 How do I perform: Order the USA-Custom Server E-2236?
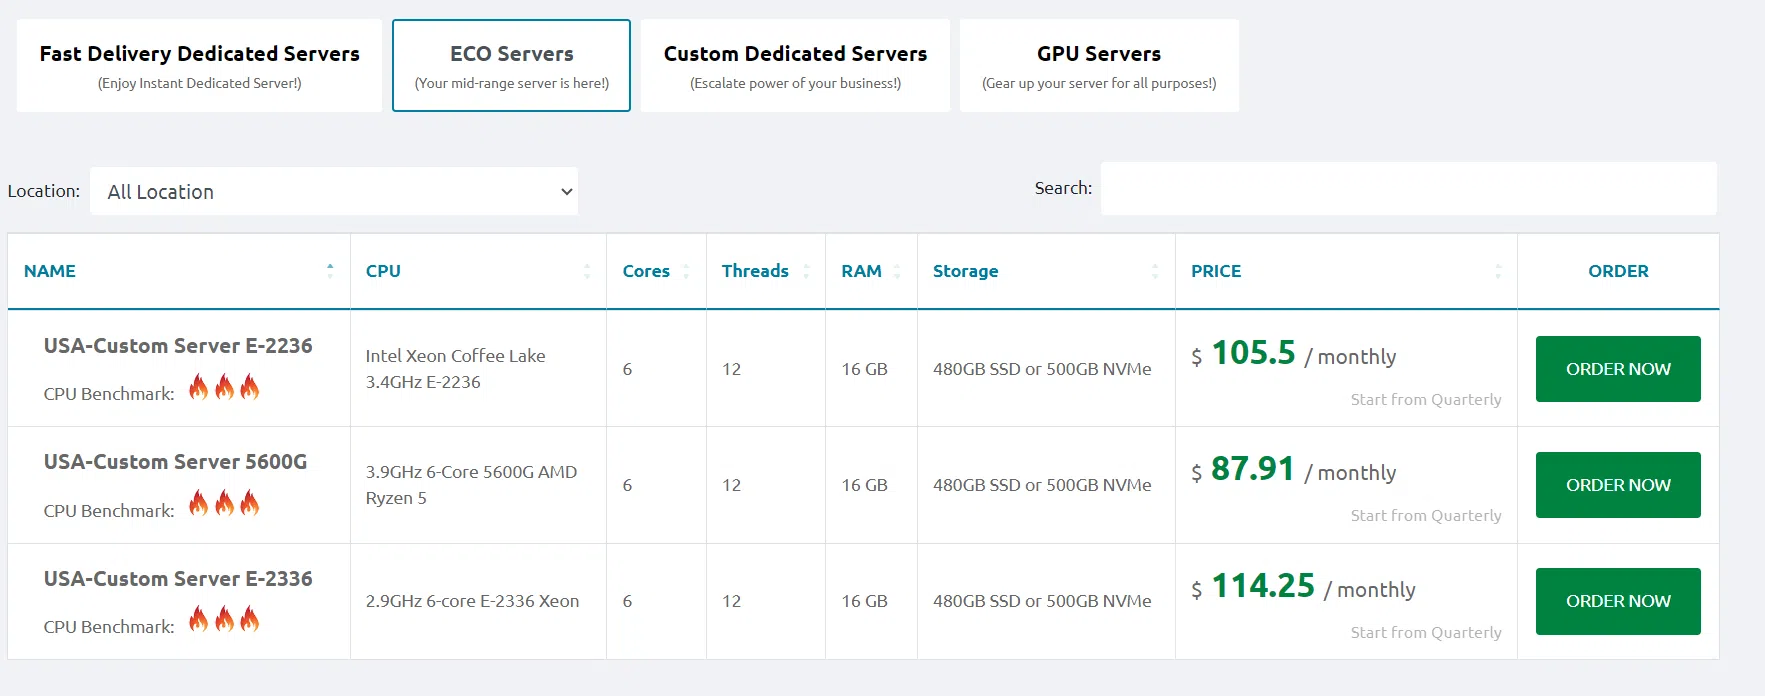[x=1617, y=369]
